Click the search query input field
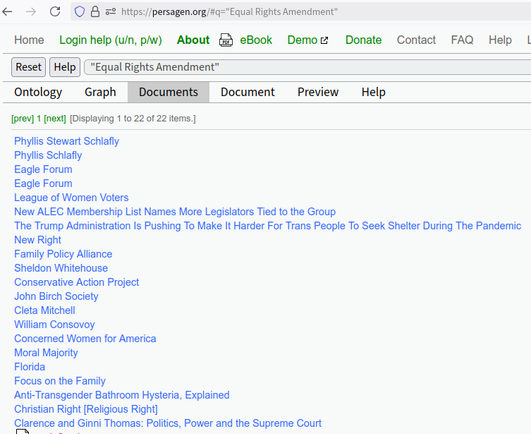Image resolution: width=531 pixels, height=434 pixels. click(307, 67)
